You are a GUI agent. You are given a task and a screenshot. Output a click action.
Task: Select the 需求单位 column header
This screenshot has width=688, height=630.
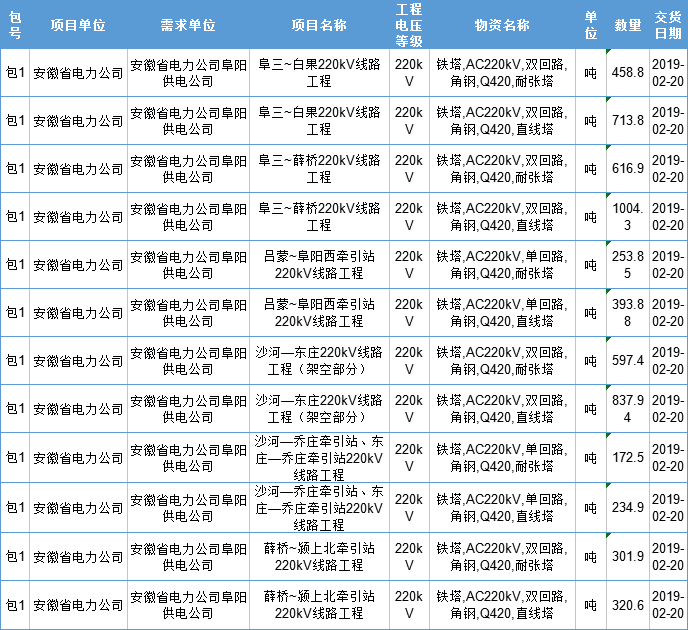(x=188, y=25)
